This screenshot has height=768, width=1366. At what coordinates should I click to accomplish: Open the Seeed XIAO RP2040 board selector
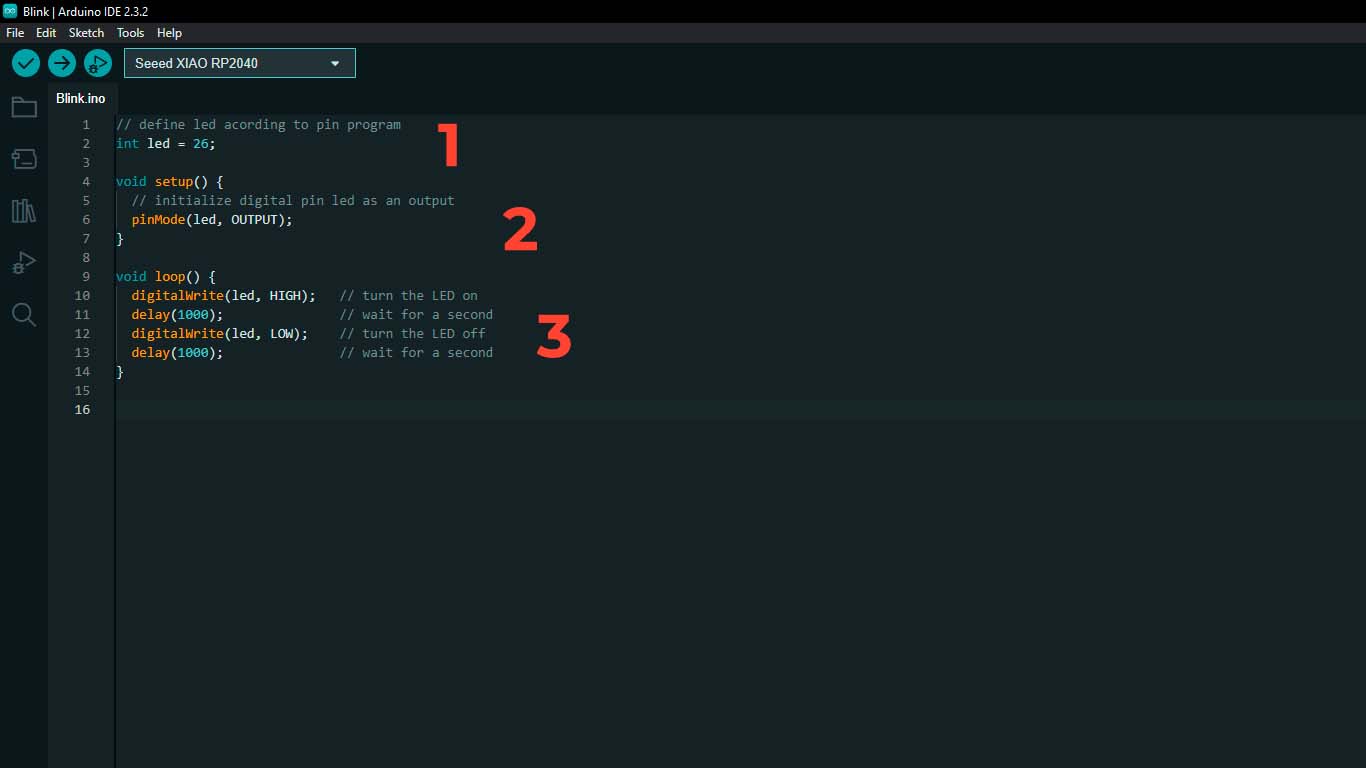(240, 63)
